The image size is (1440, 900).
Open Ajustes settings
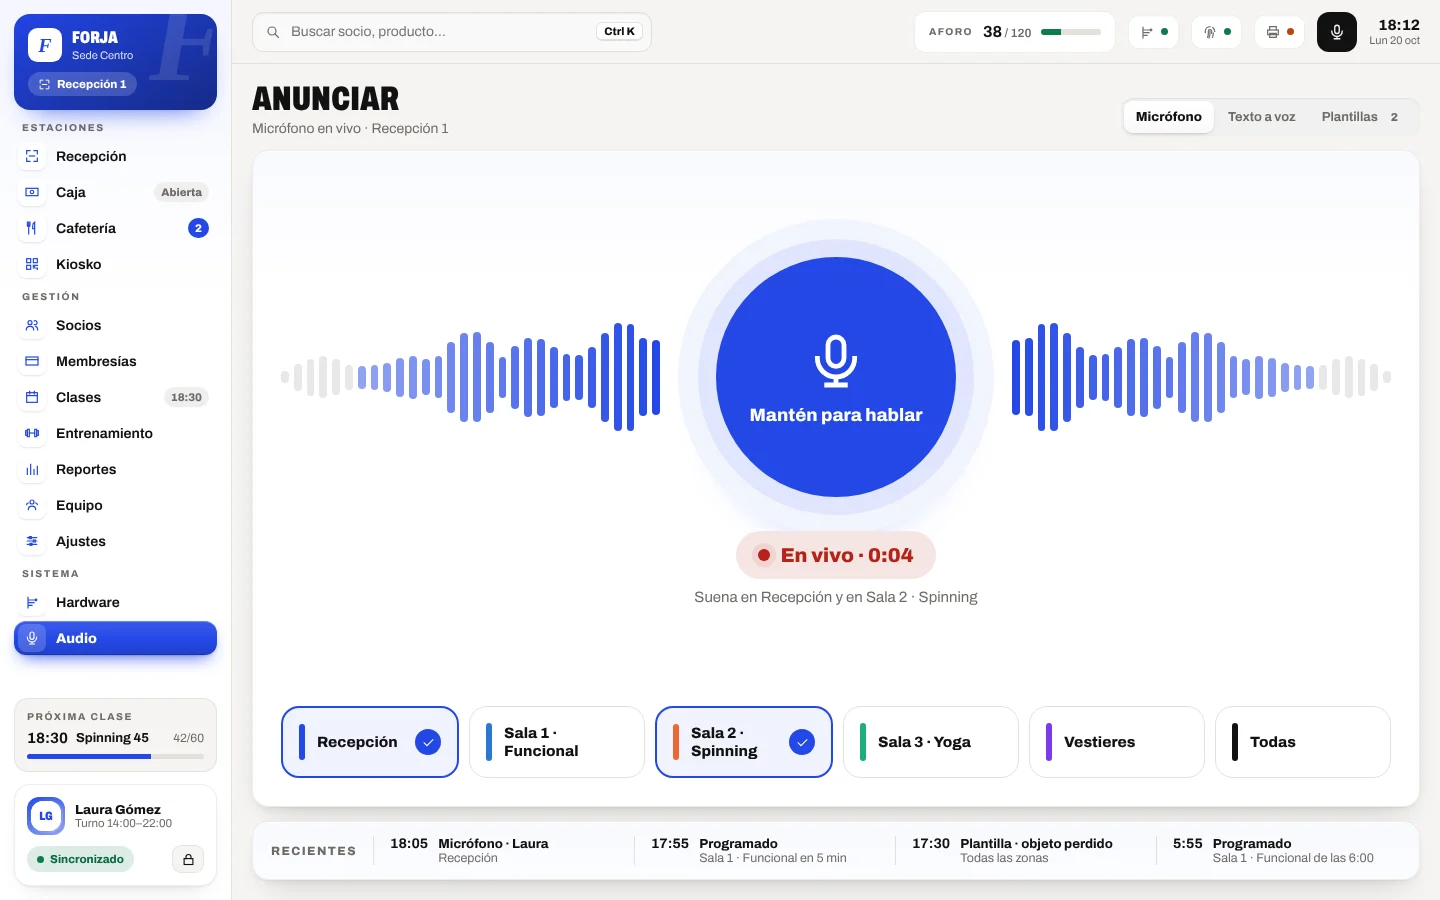click(115, 541)
